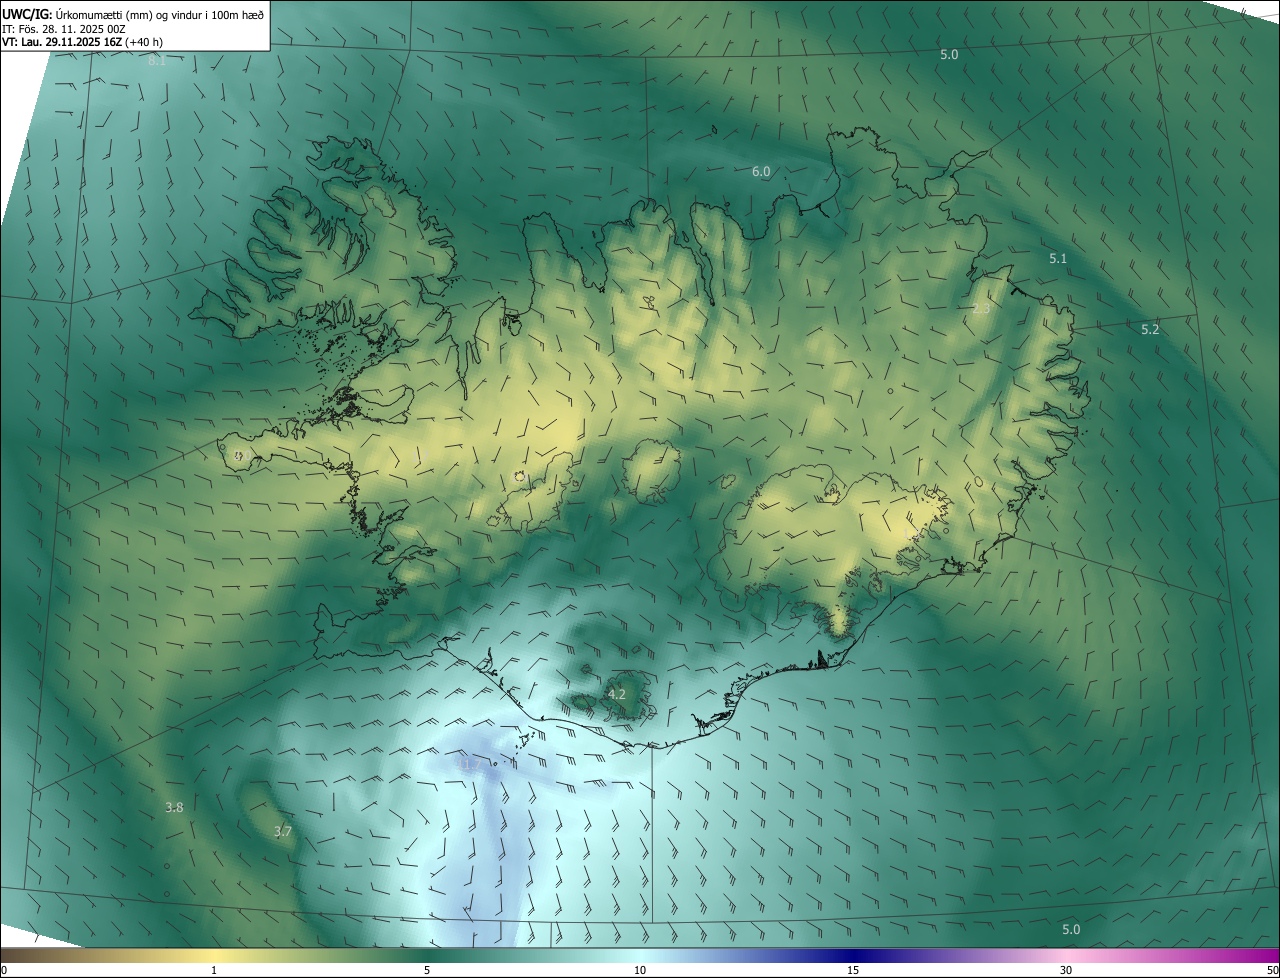Click the 5.2 value label east of Iceland
Viewport: 1280px width, 978px height.
1150,330
